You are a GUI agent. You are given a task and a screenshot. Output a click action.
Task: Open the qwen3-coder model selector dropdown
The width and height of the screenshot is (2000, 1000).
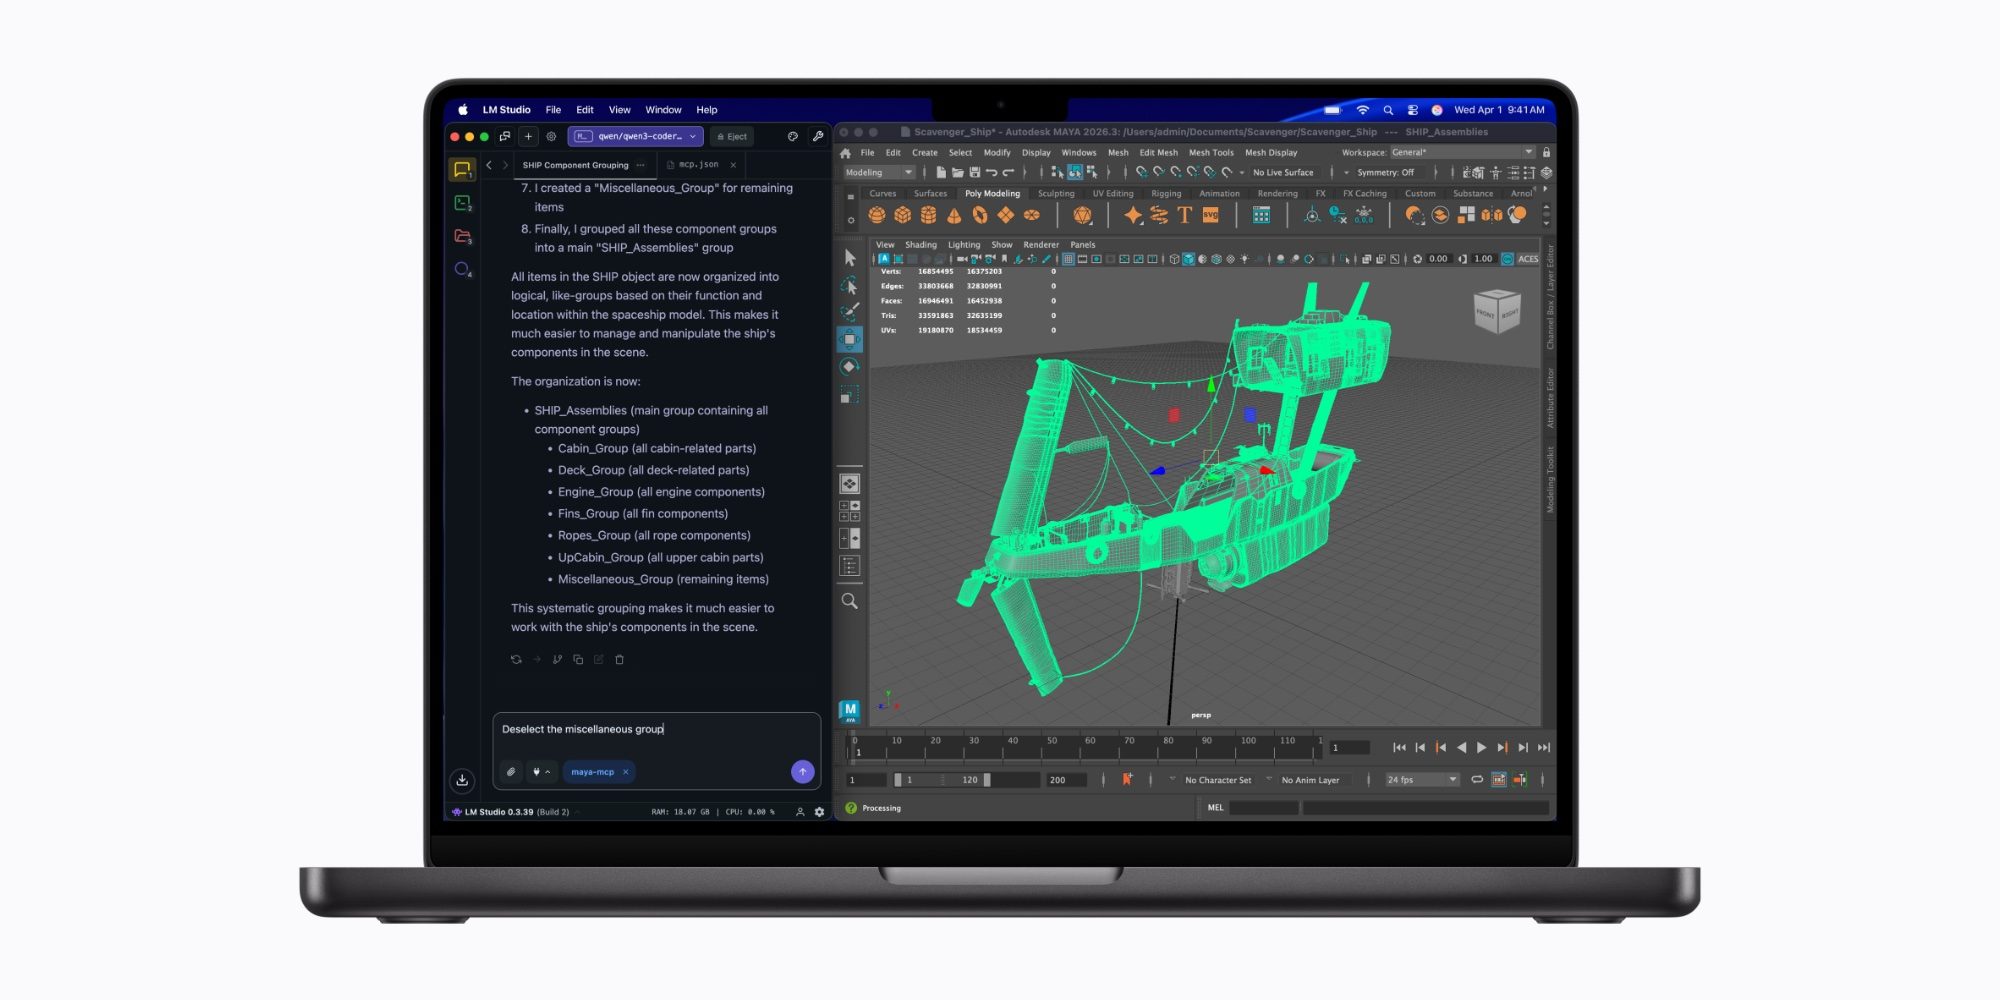[x=636, y=136]
